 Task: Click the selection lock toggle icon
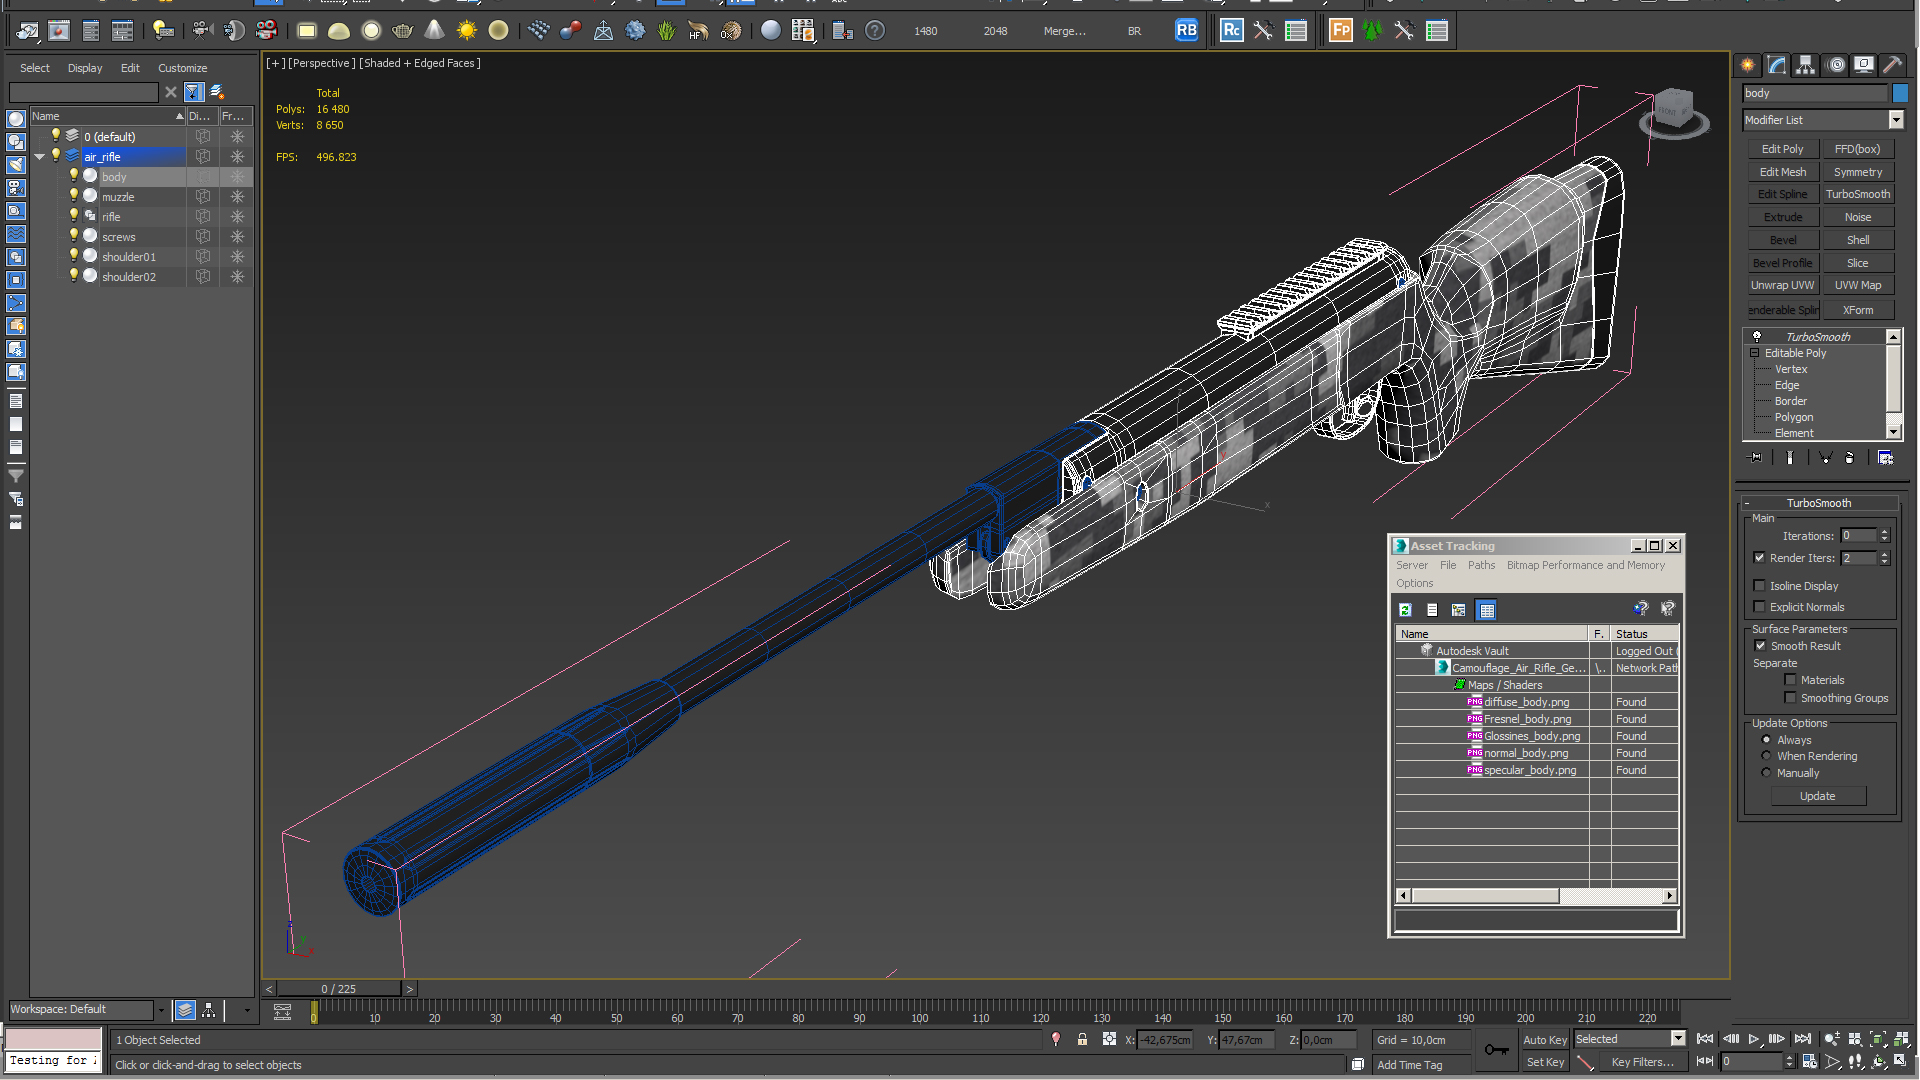click(x=1082, y=1040)
